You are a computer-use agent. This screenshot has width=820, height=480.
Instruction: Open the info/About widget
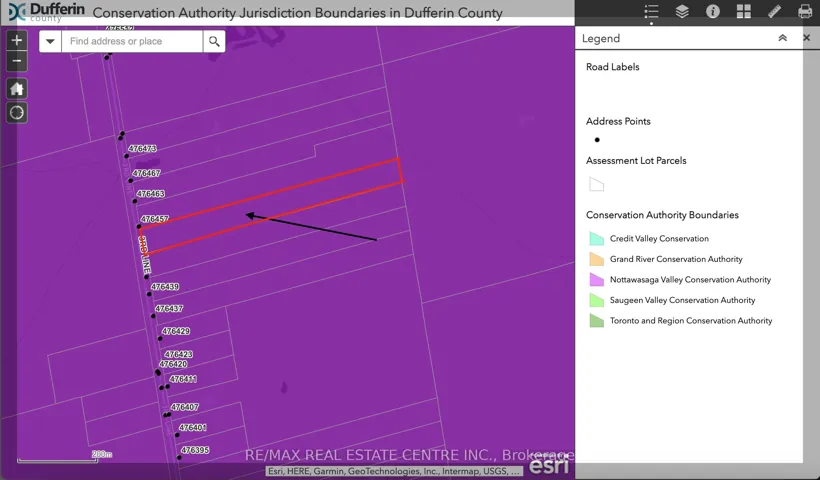click(x=713, y=12)
